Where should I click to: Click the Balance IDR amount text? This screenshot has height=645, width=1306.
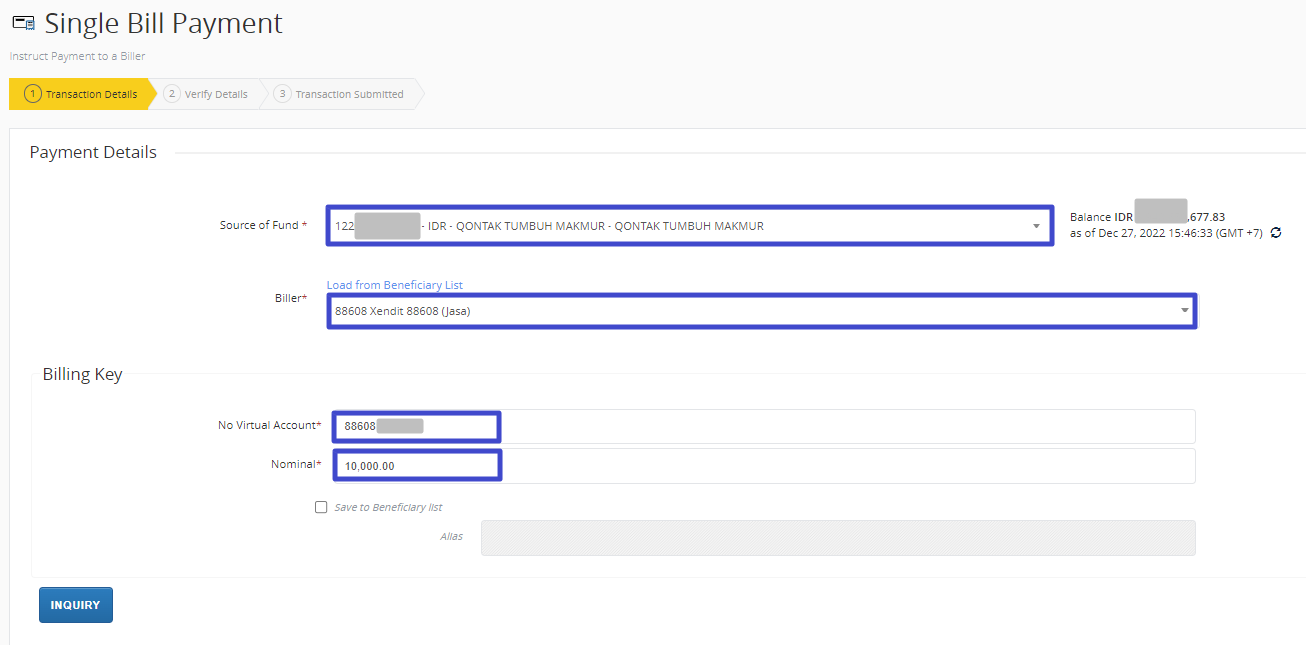(1147, 216)
